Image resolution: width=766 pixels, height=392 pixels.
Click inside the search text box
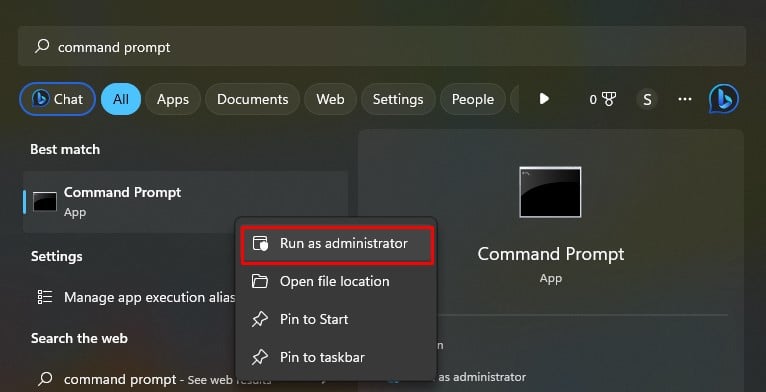point(382,47)
